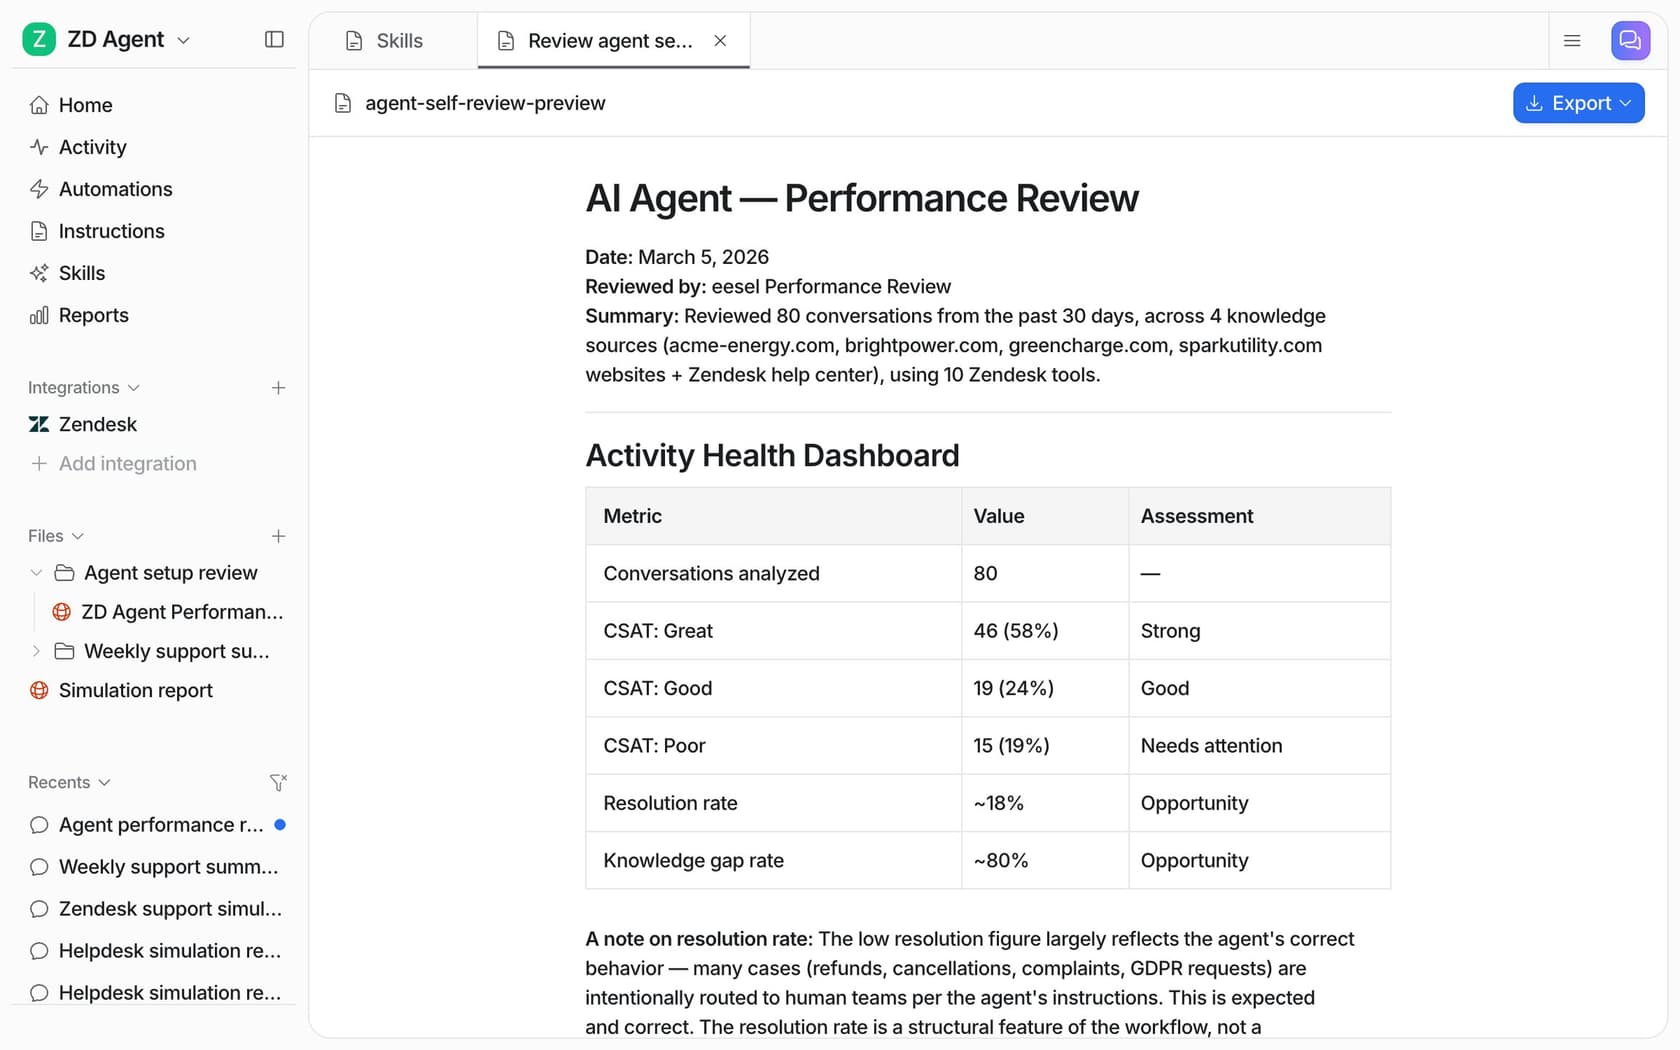Switch to the Skills tab

(394, 41)
